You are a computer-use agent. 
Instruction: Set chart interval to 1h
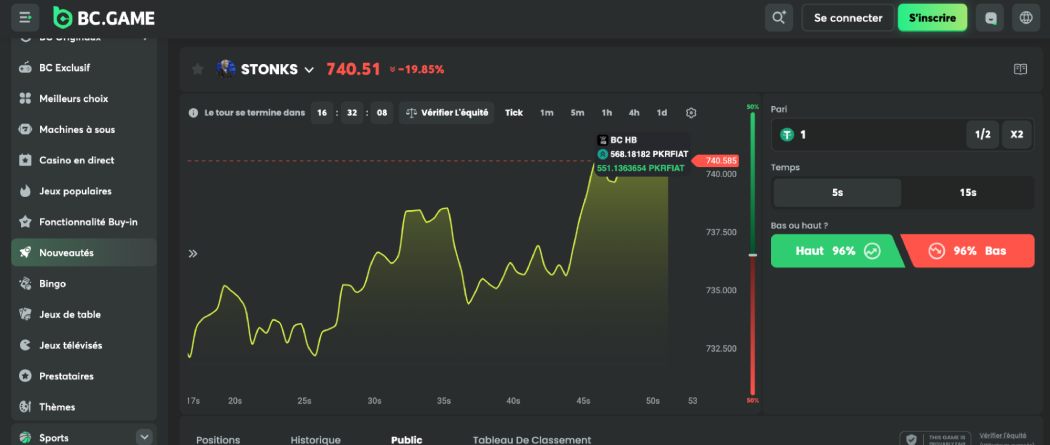(x=606, y=113)
